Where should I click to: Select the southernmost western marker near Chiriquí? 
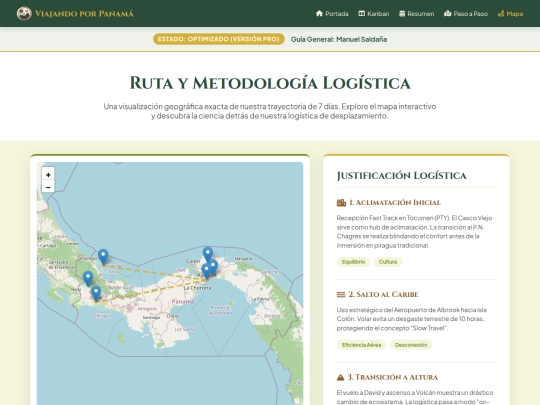coord(96,293)
